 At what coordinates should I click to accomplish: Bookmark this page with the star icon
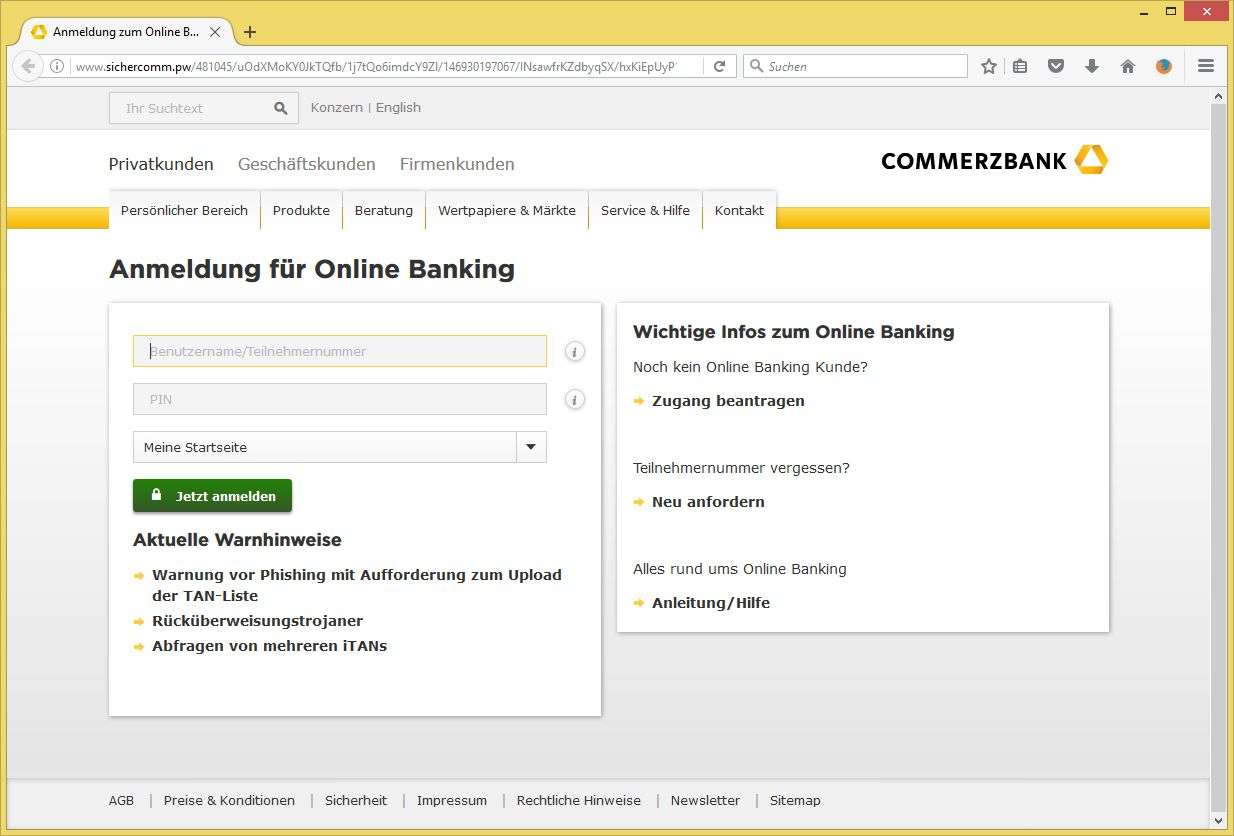[x=989, y=66]
